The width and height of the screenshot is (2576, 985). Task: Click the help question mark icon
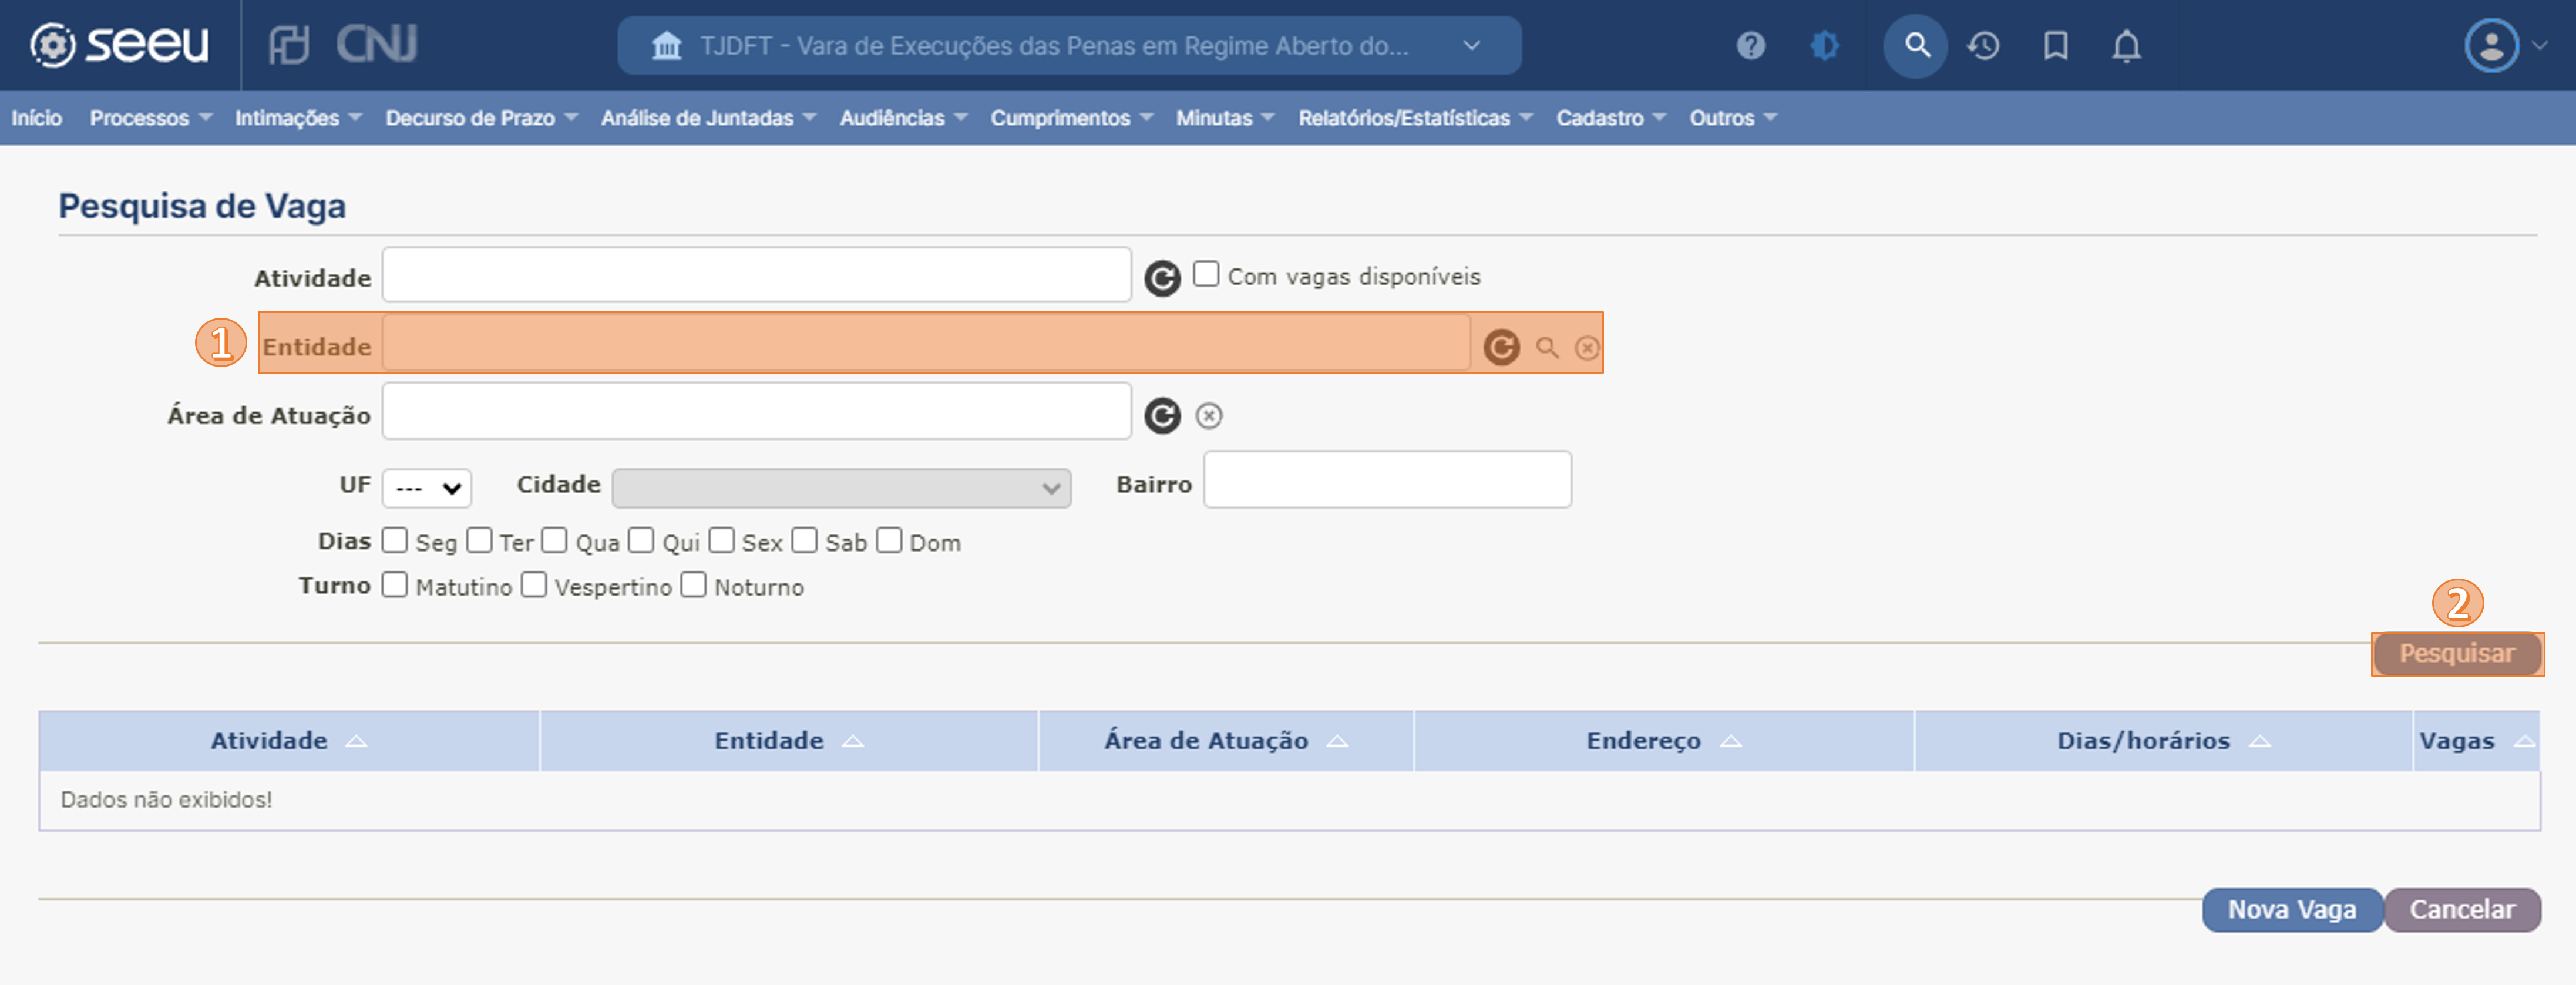tap(1750, 46)
